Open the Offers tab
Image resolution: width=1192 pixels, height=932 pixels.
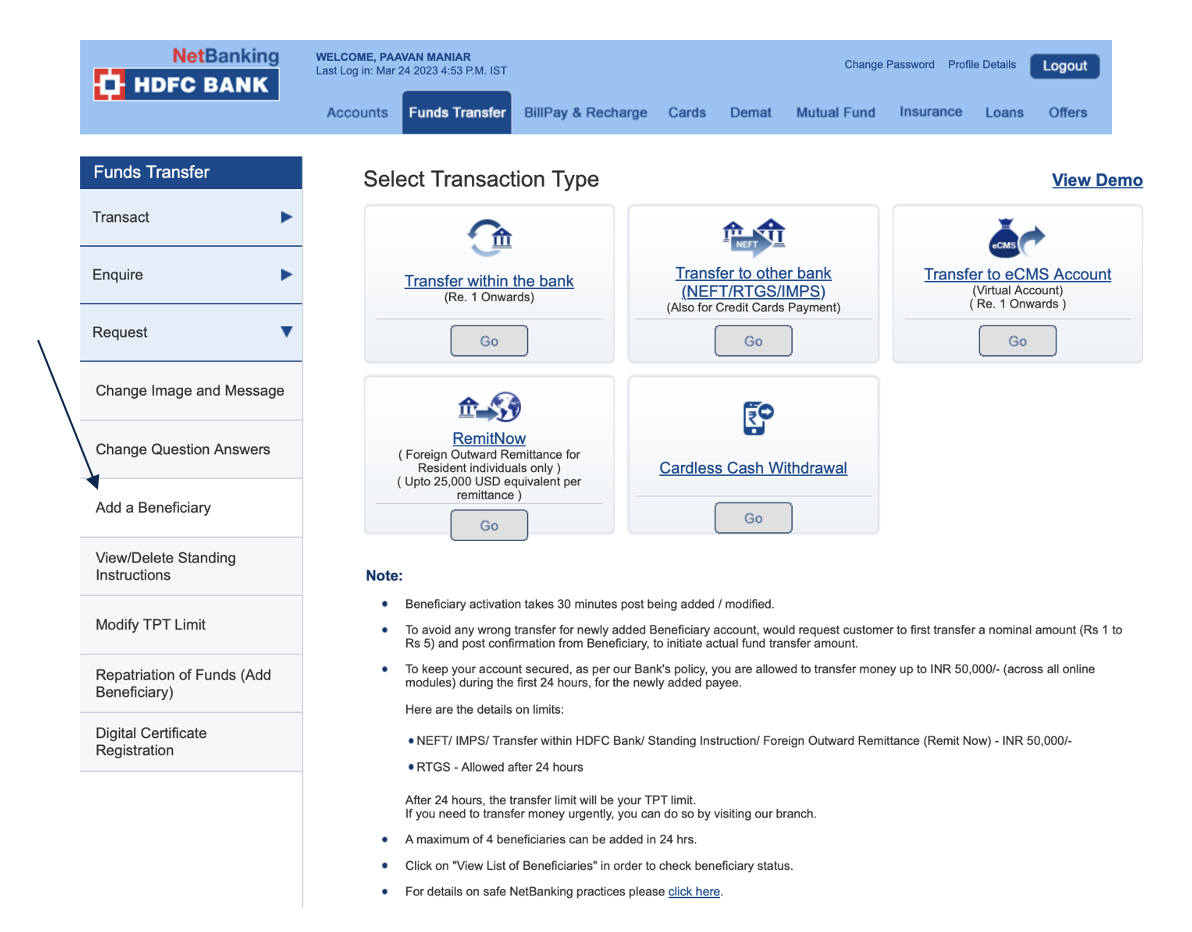pyautogui.click(x=1067, y=113)
